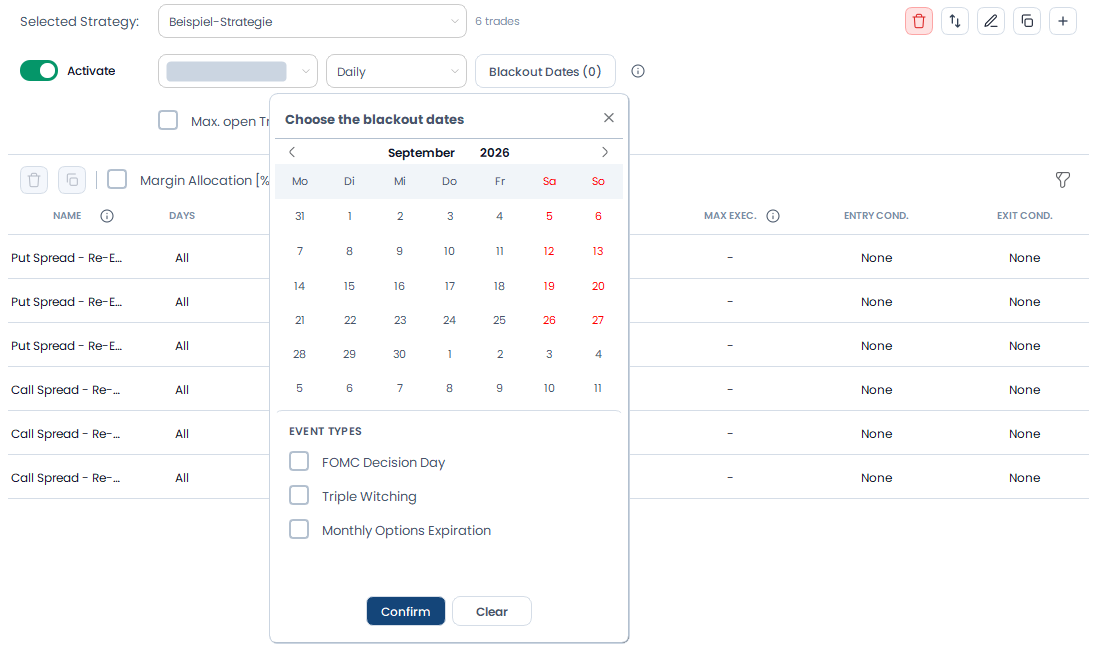Select September 1 in the calendar
This screenshot has width=1096, height=660.
click(x=349, y=216)
